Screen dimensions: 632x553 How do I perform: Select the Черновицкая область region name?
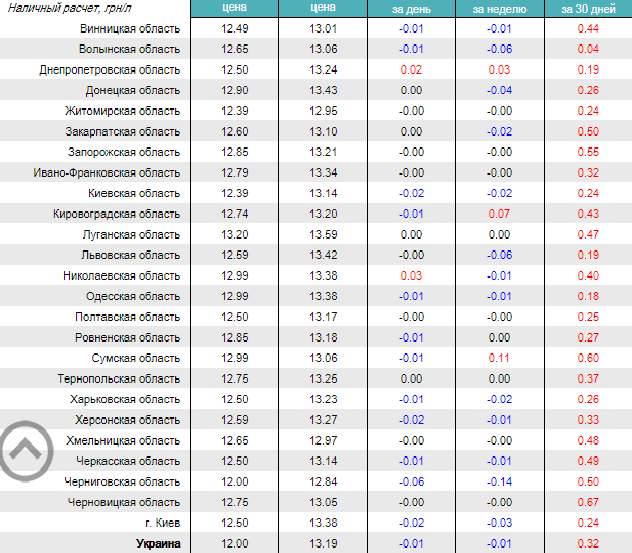point(124,502)
